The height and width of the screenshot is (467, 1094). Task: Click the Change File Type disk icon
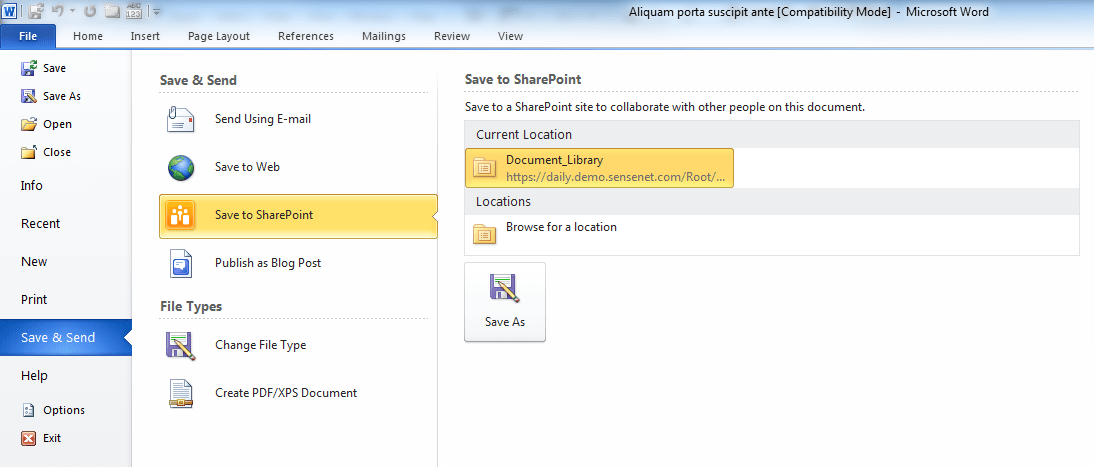click(x=181, y=346)
